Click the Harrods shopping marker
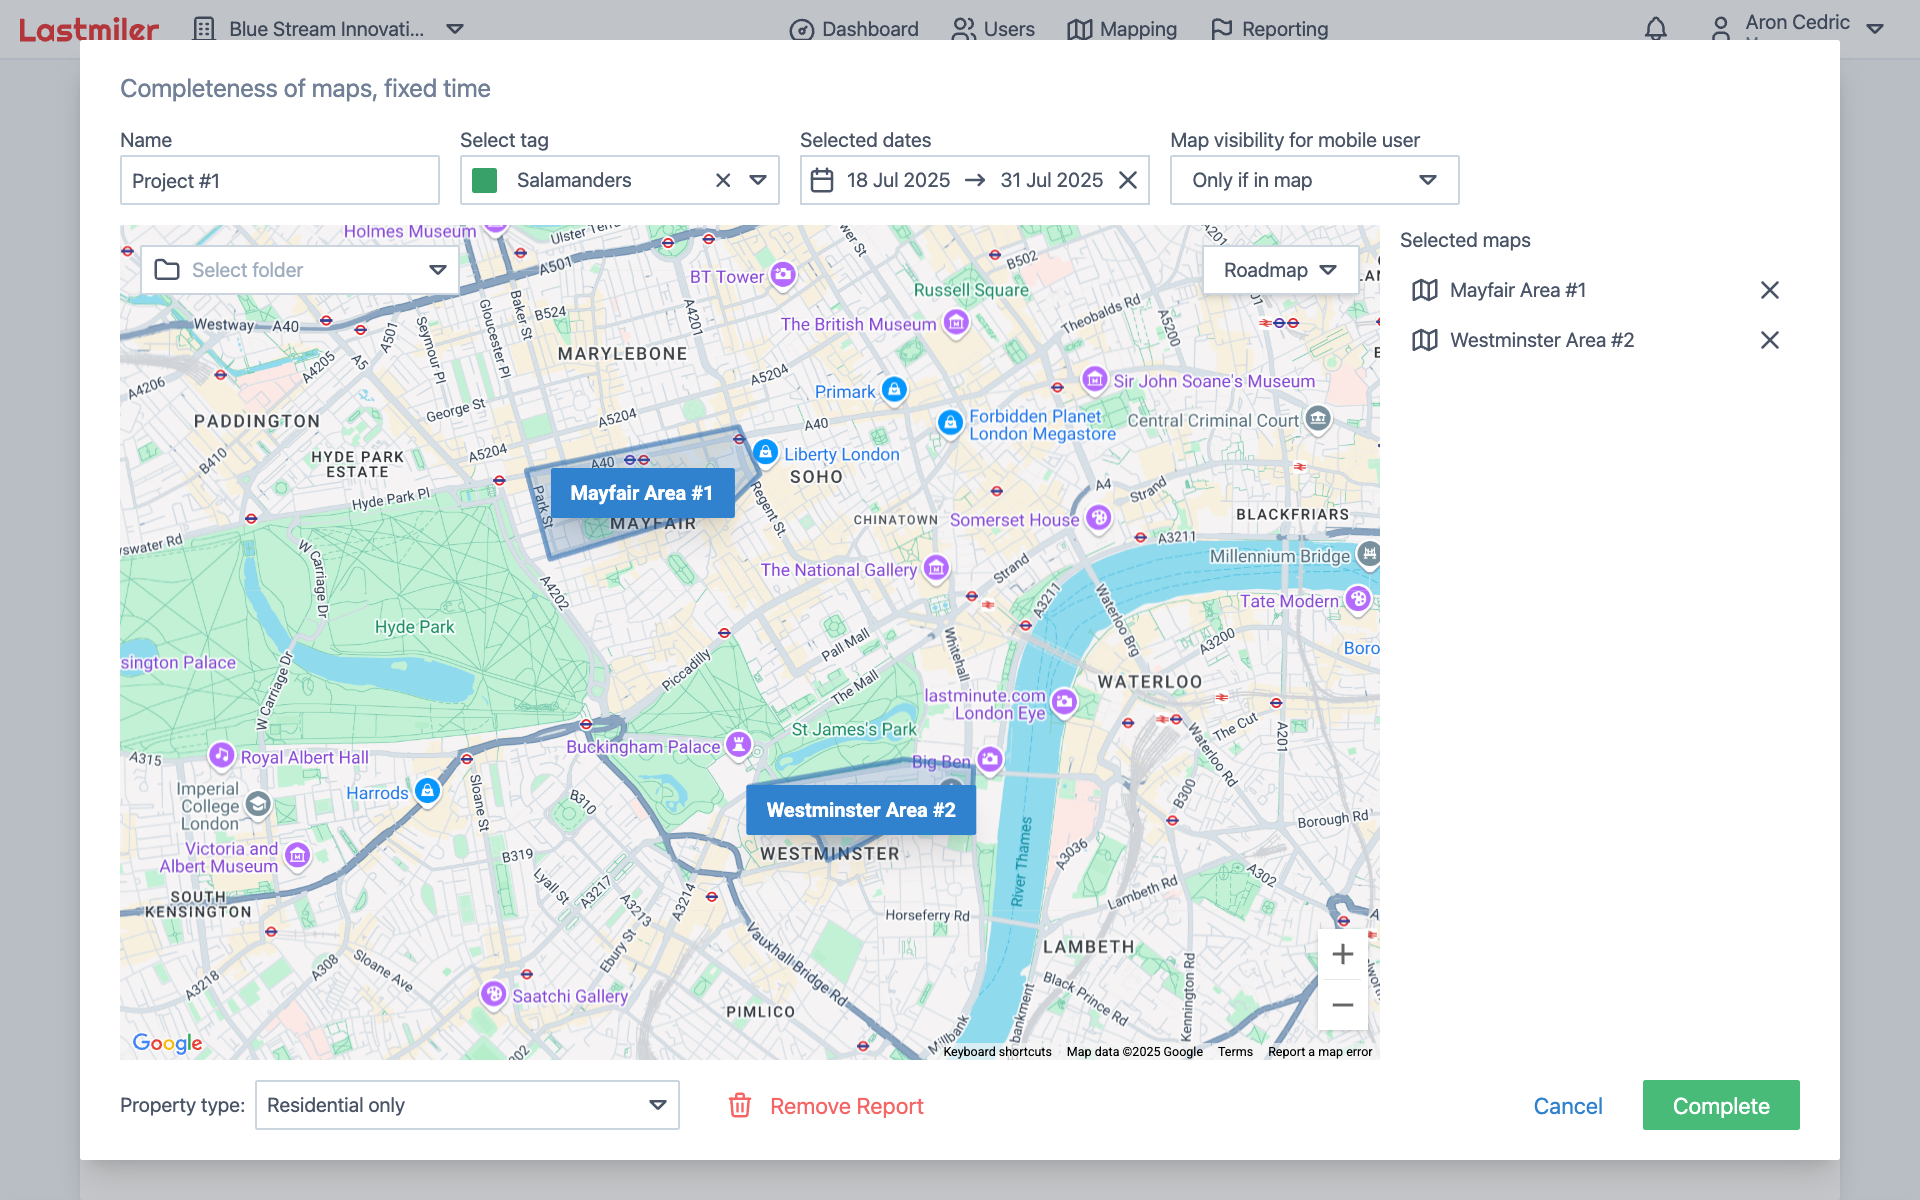The width and height of the screenshot is (1920, 1200). (x=427, y=791)
